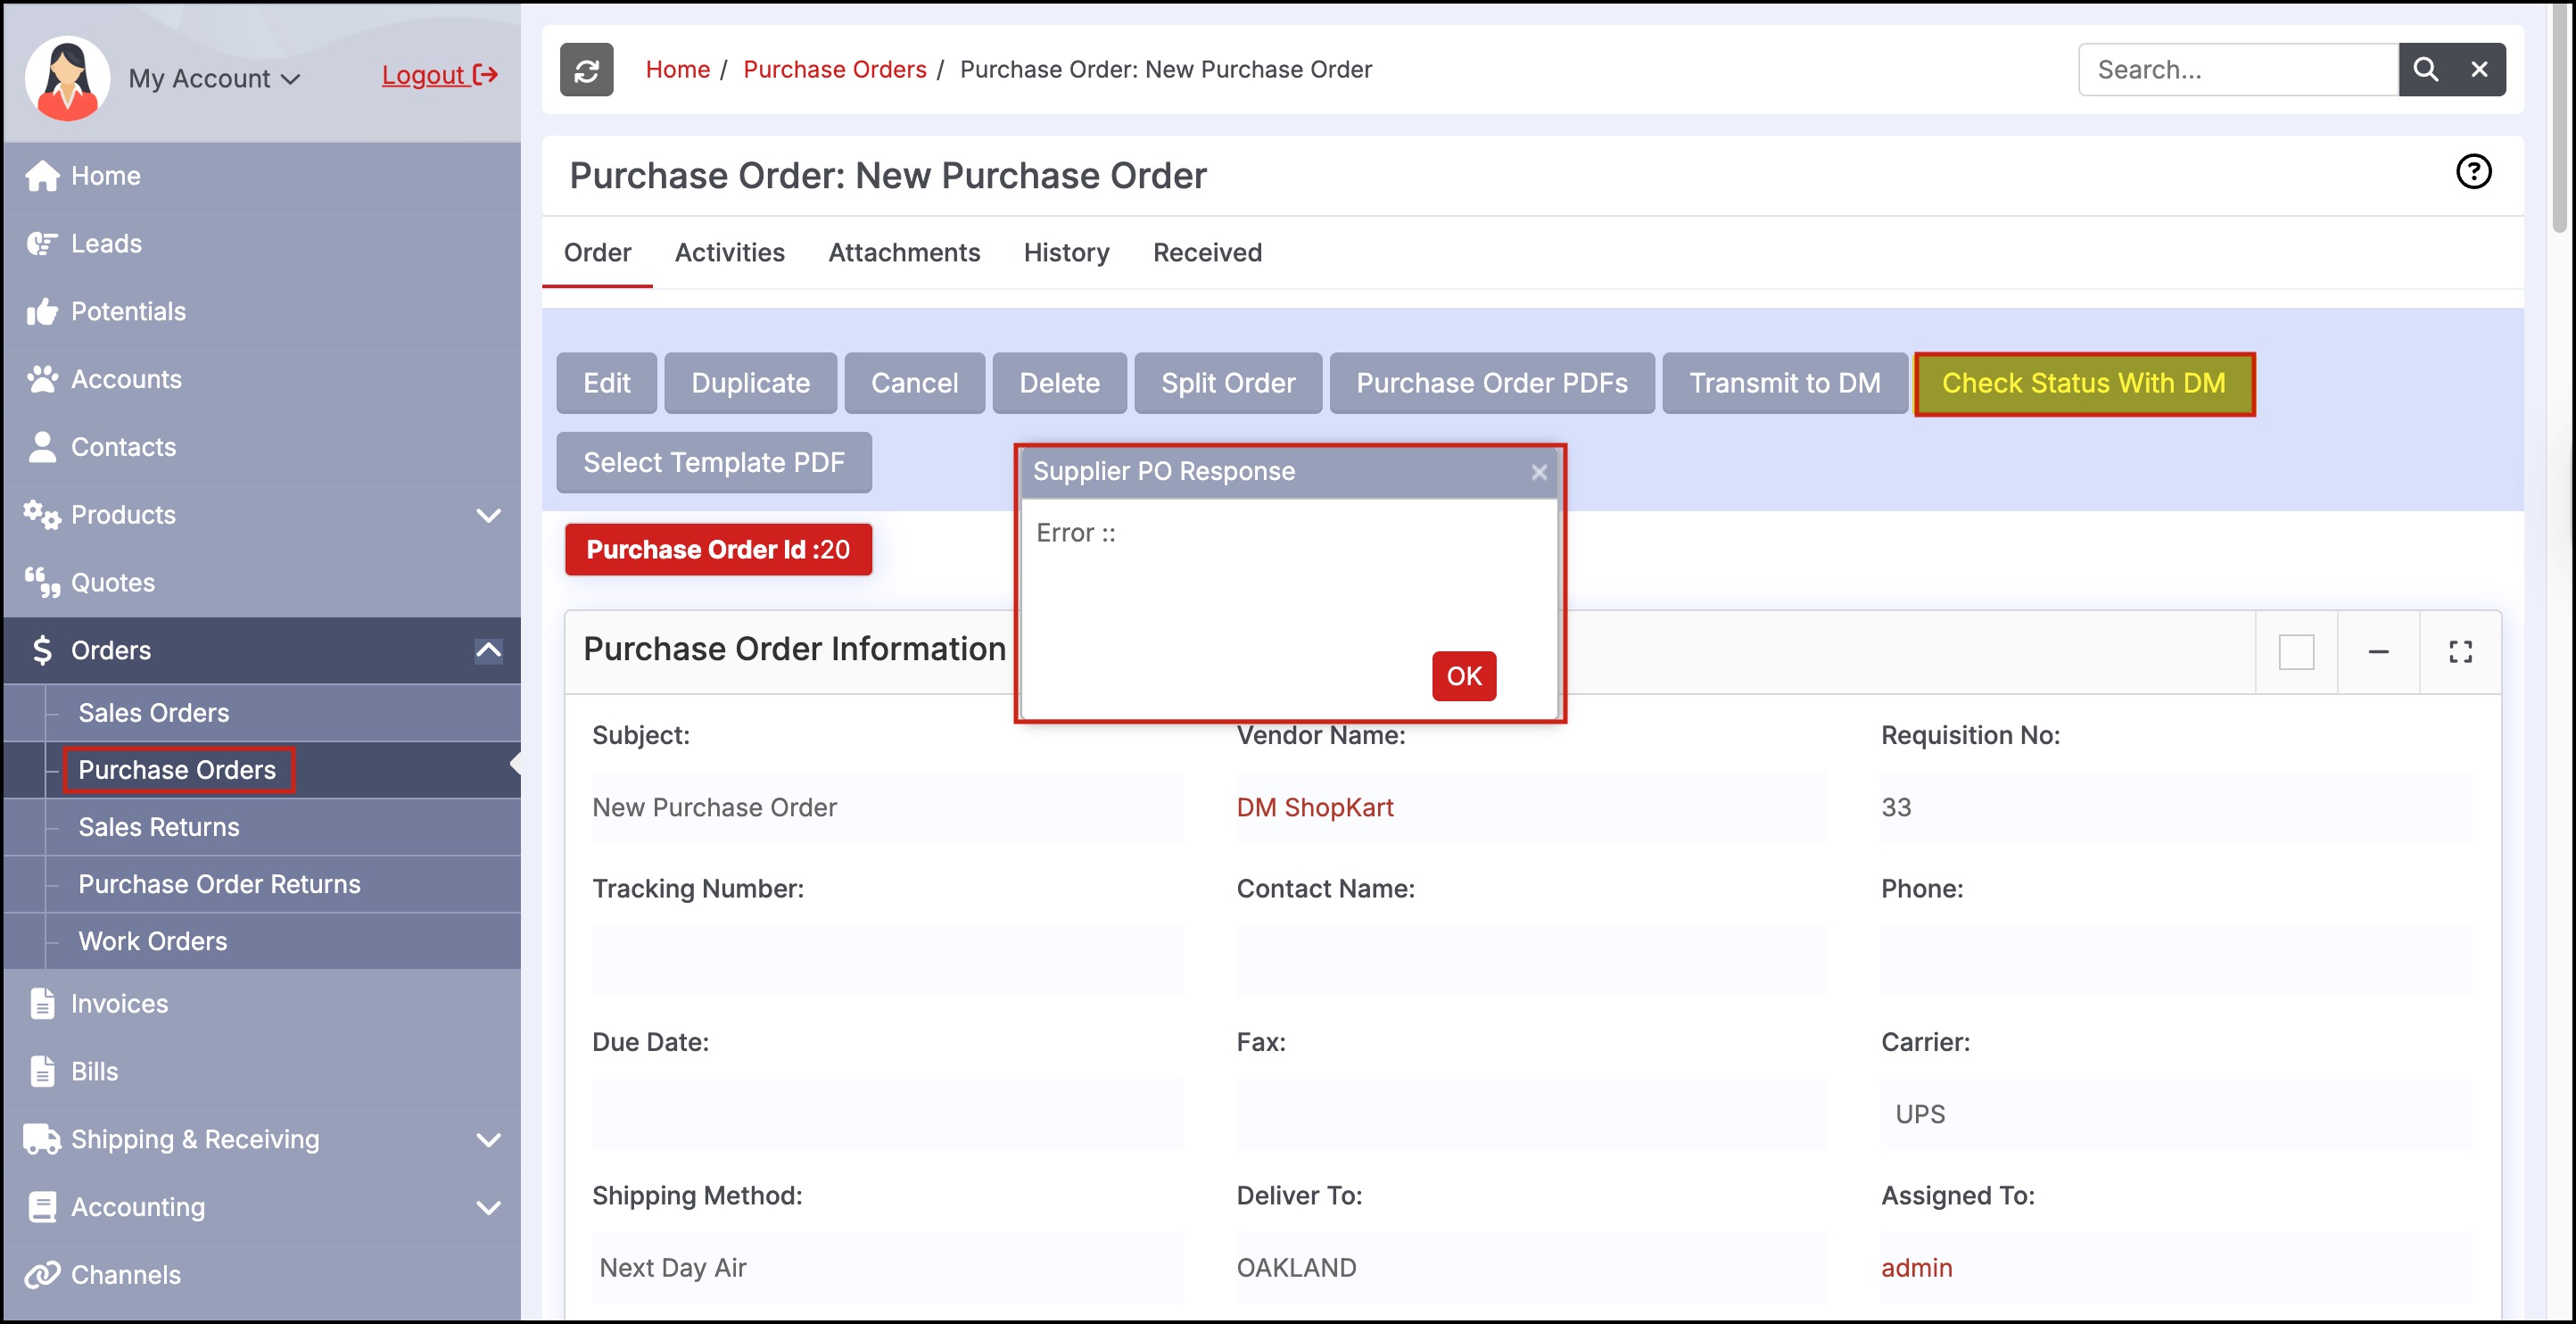Image resolution: width=2576 pixels, height=1324 pixels.
Task: Collapse the Orders sidebar section
Action: point(488,650)
